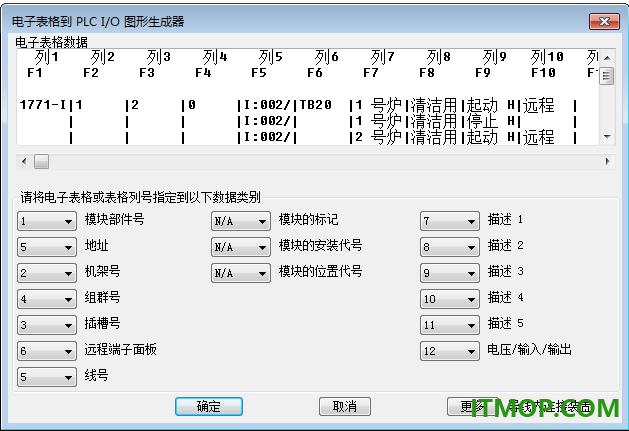
Task: Expand the 机架号 dropdown
Action: coord(47,273)
